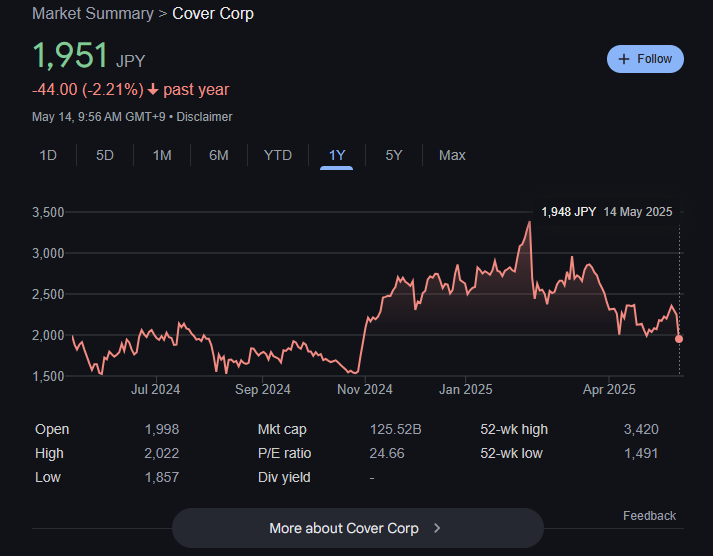The image size is (713, 556).
Task: Click the 1,948 JPY chart tooltip label
Action: [x=568, y=212]
